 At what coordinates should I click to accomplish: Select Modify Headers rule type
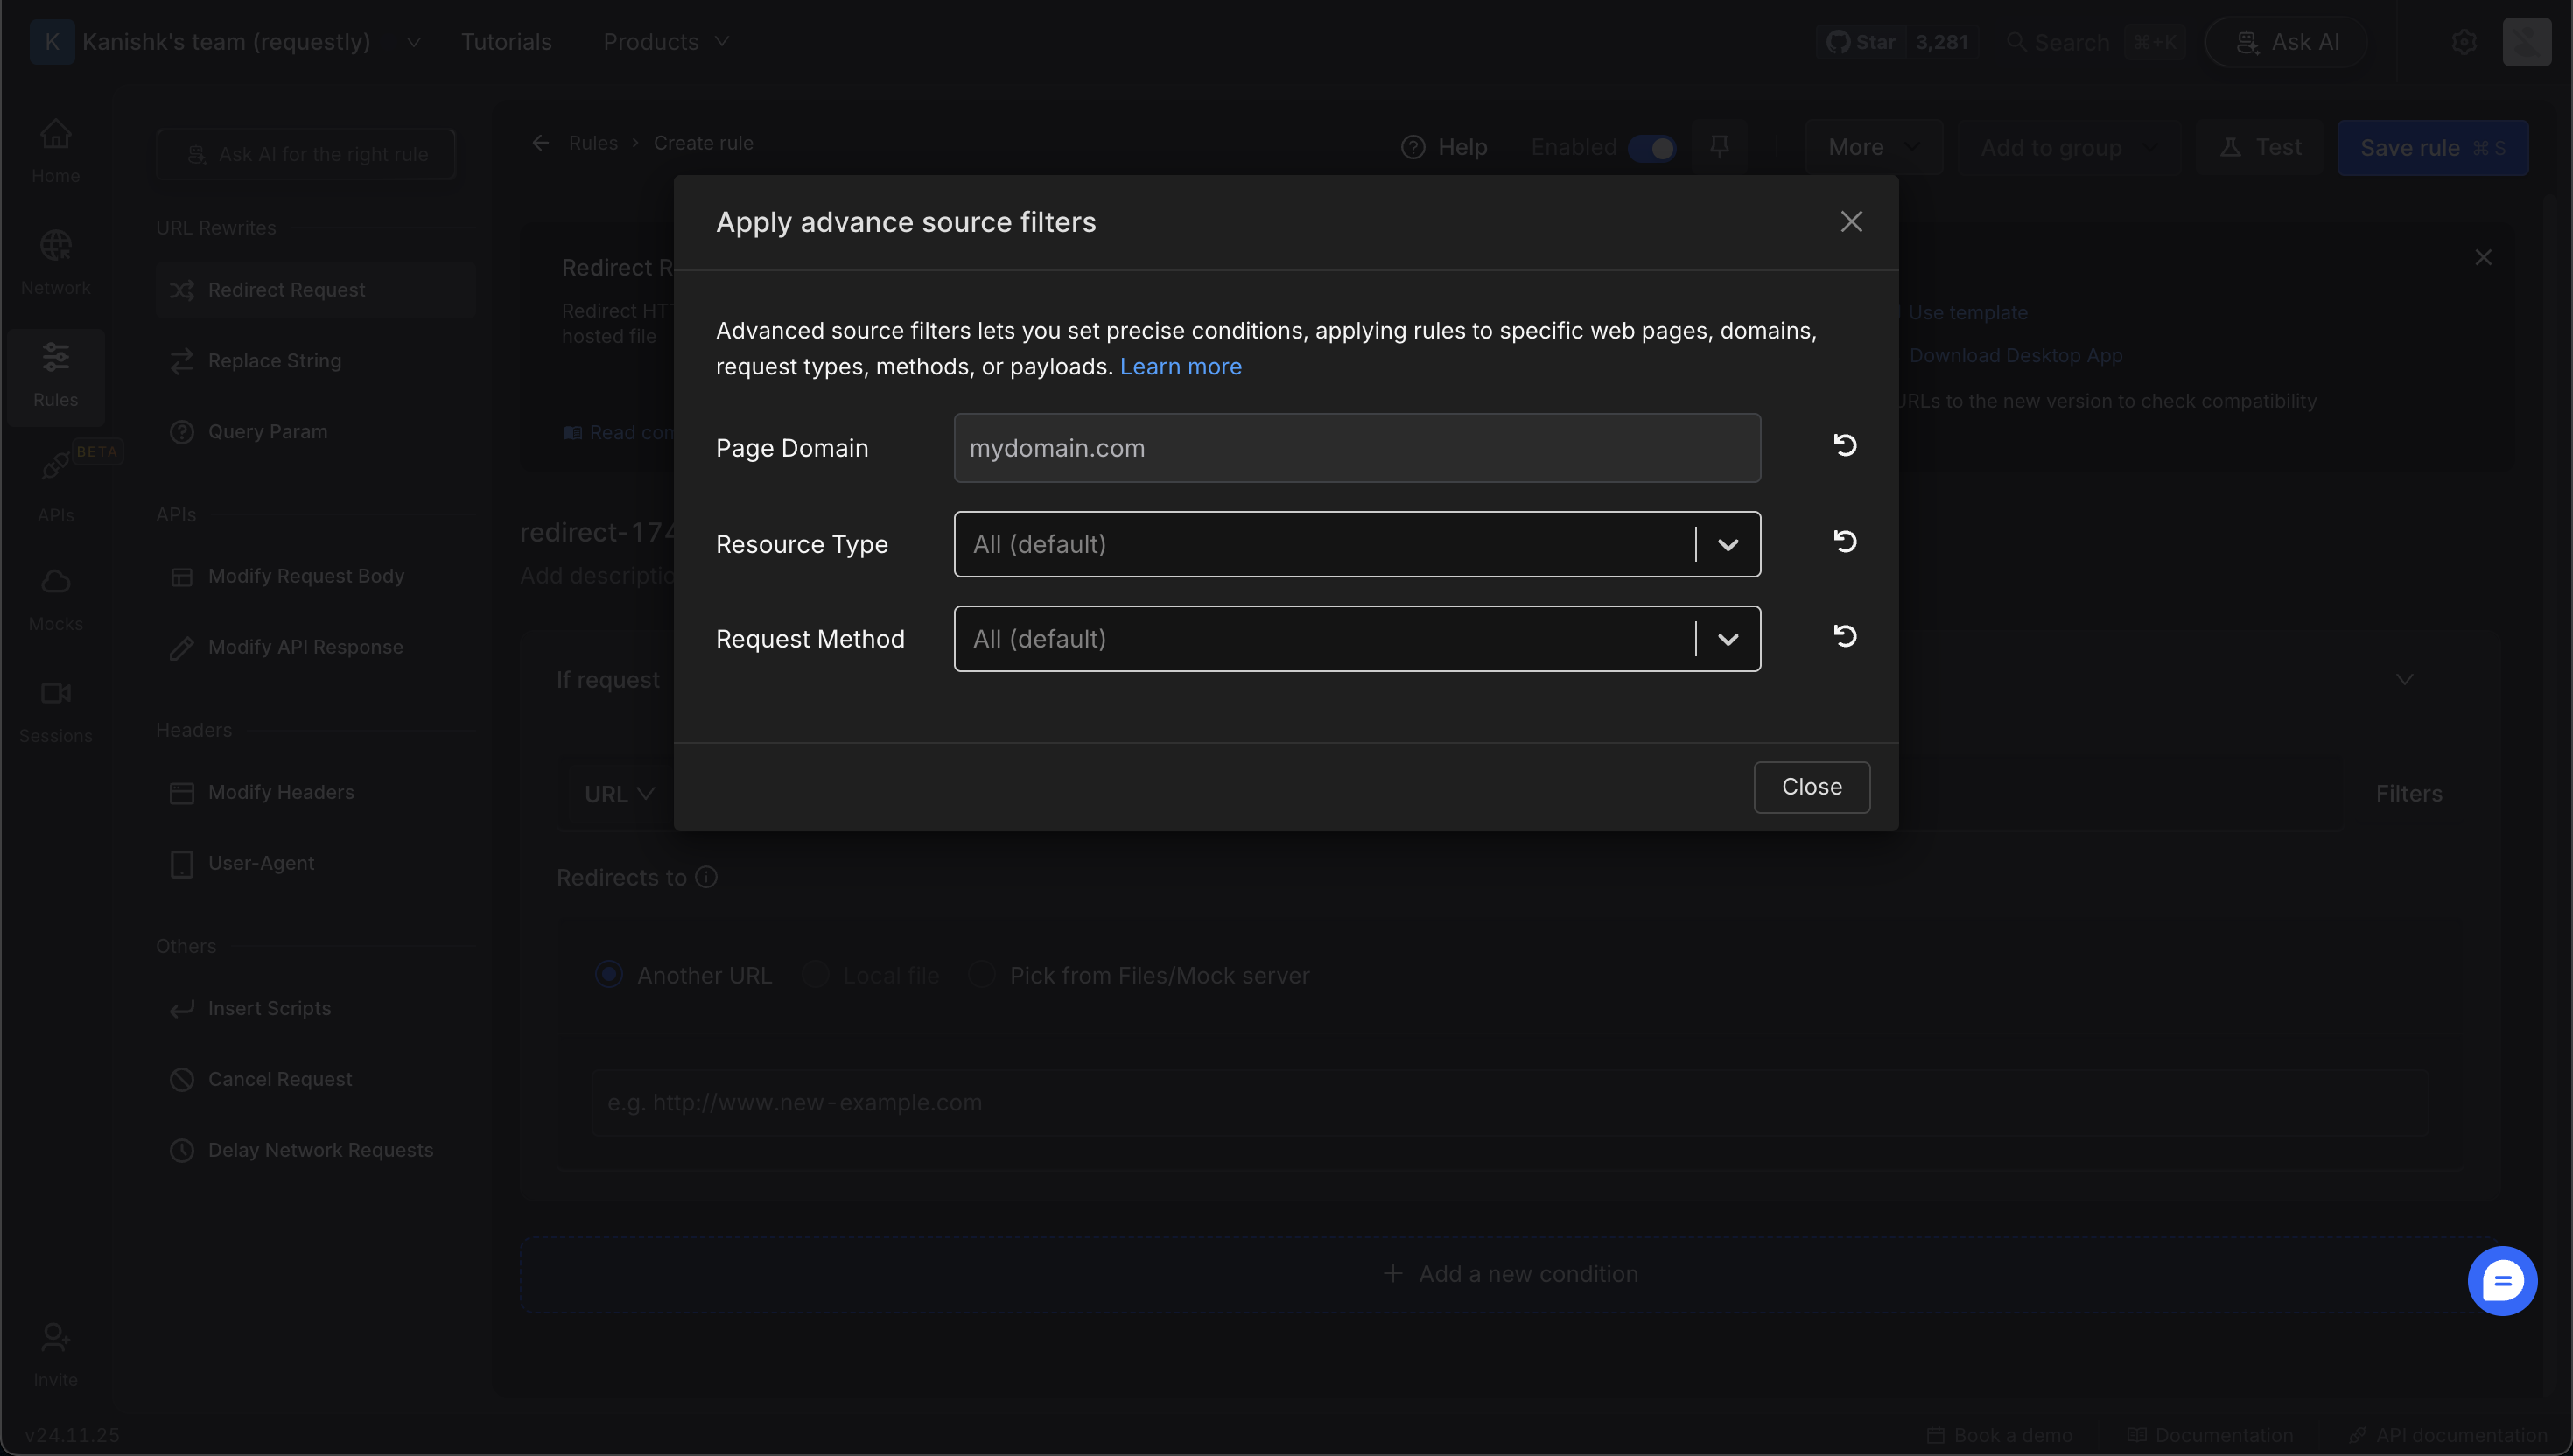tap(281, 792)
